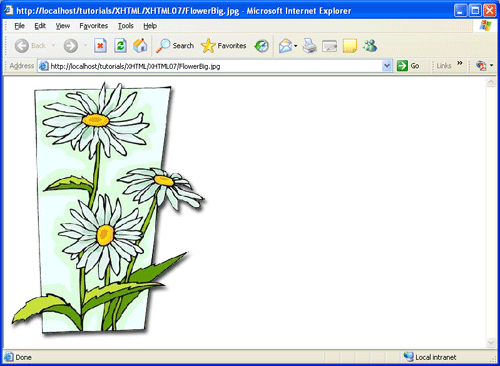Expand the Links toolbar chevron
500x366 pixels.
coord(460,63)
